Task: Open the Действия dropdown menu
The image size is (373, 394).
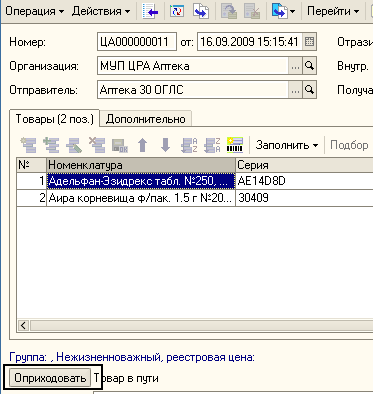Action: (x=101, y=11)
